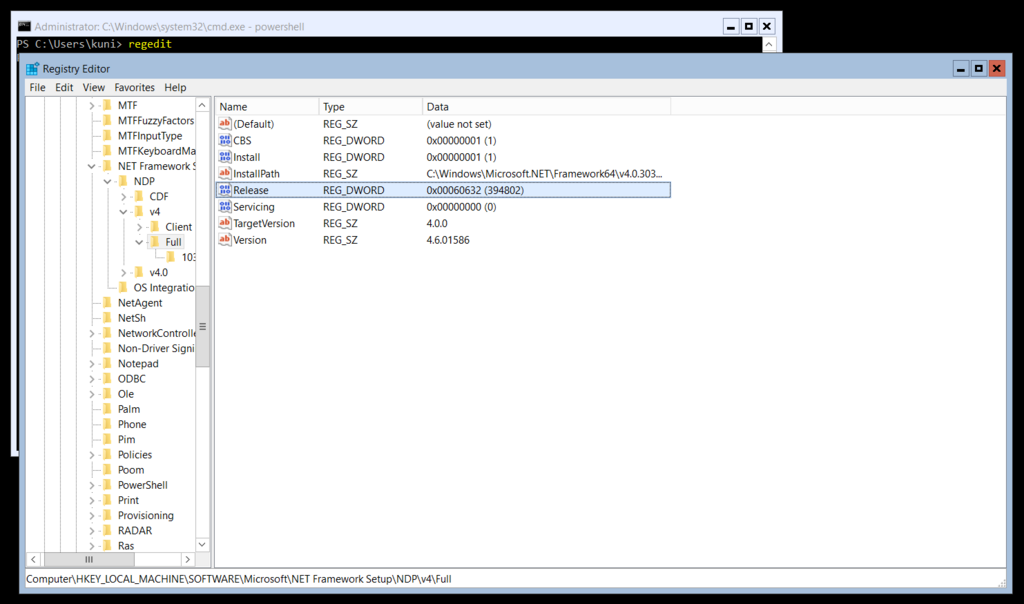Sort values by Name column header
Screen dimensions: 1024x604
[267, 106]
